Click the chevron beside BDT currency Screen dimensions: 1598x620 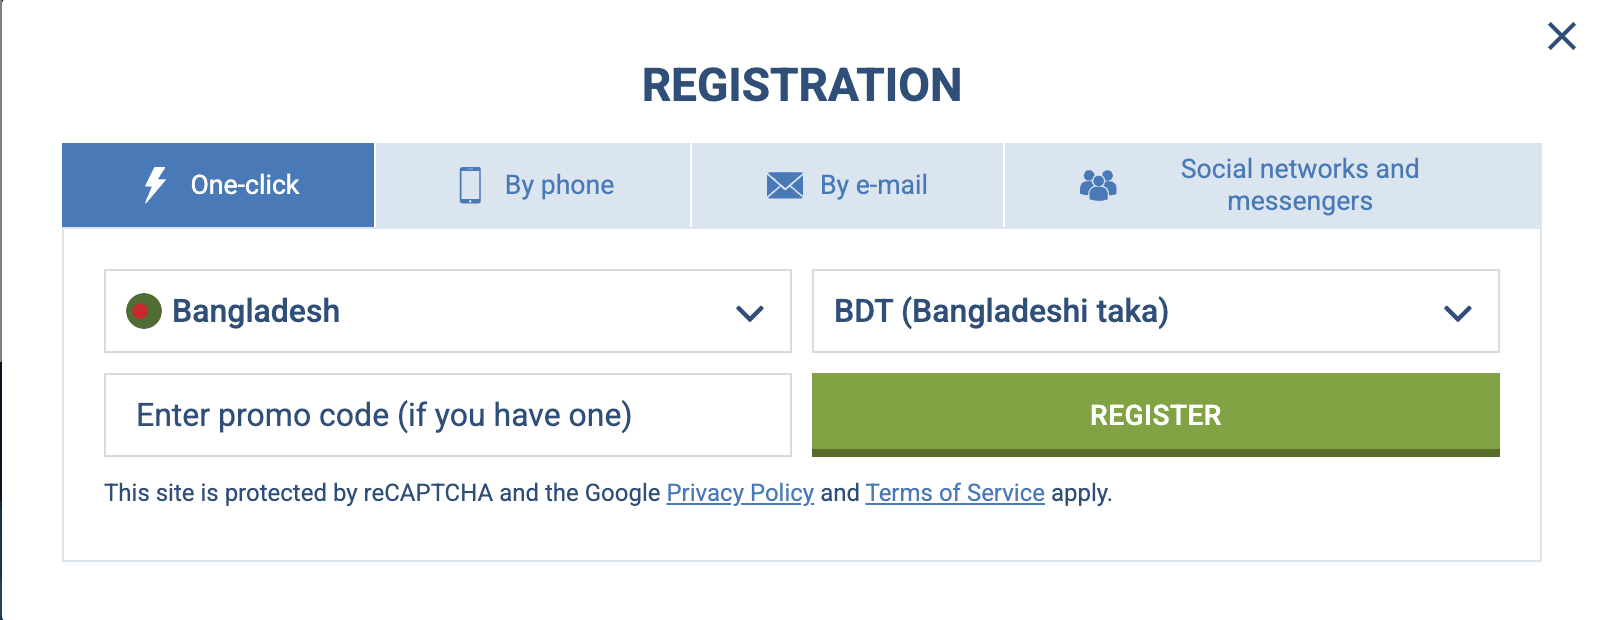(x=1456, y=312)
